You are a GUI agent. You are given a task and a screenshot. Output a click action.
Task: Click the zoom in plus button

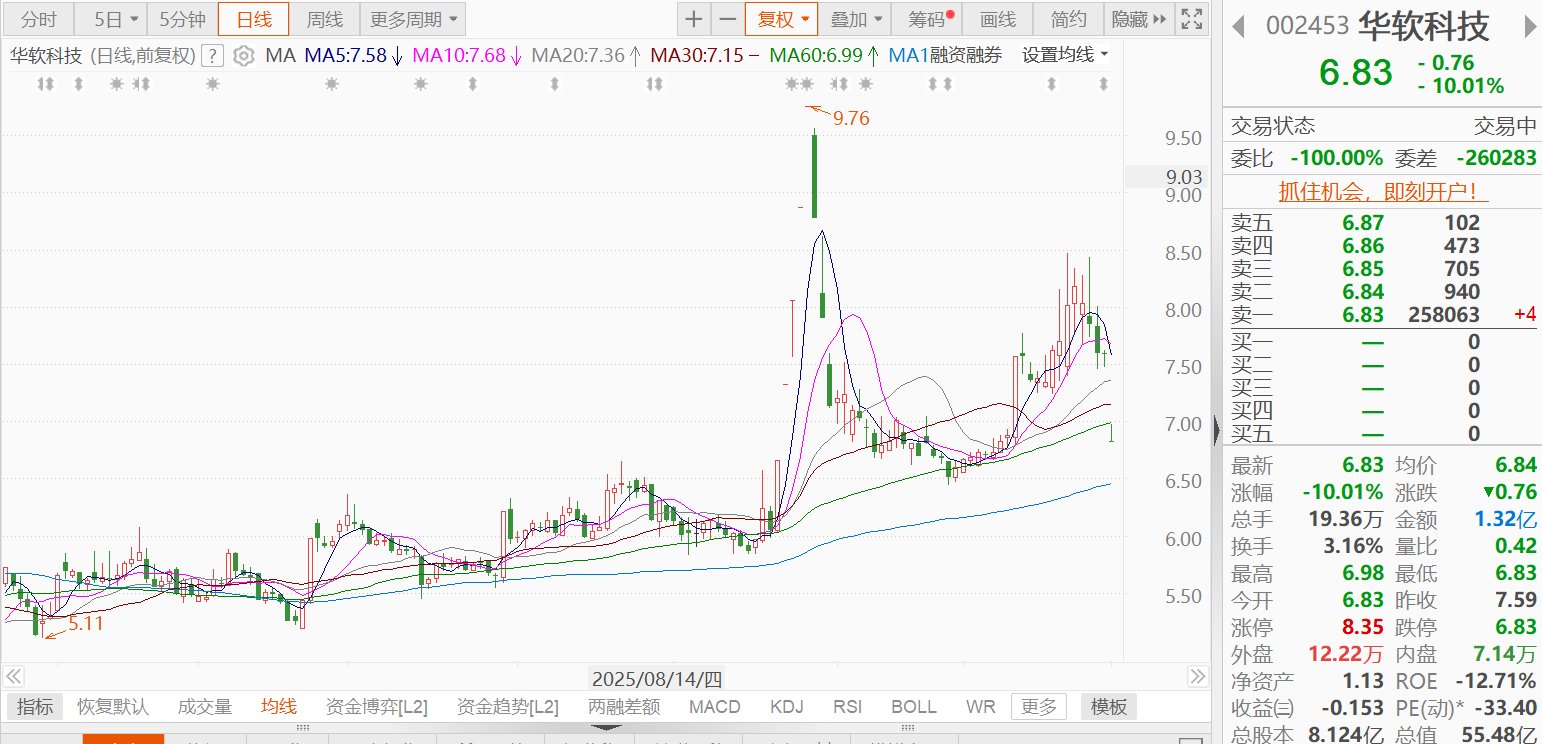click(693, 19)
